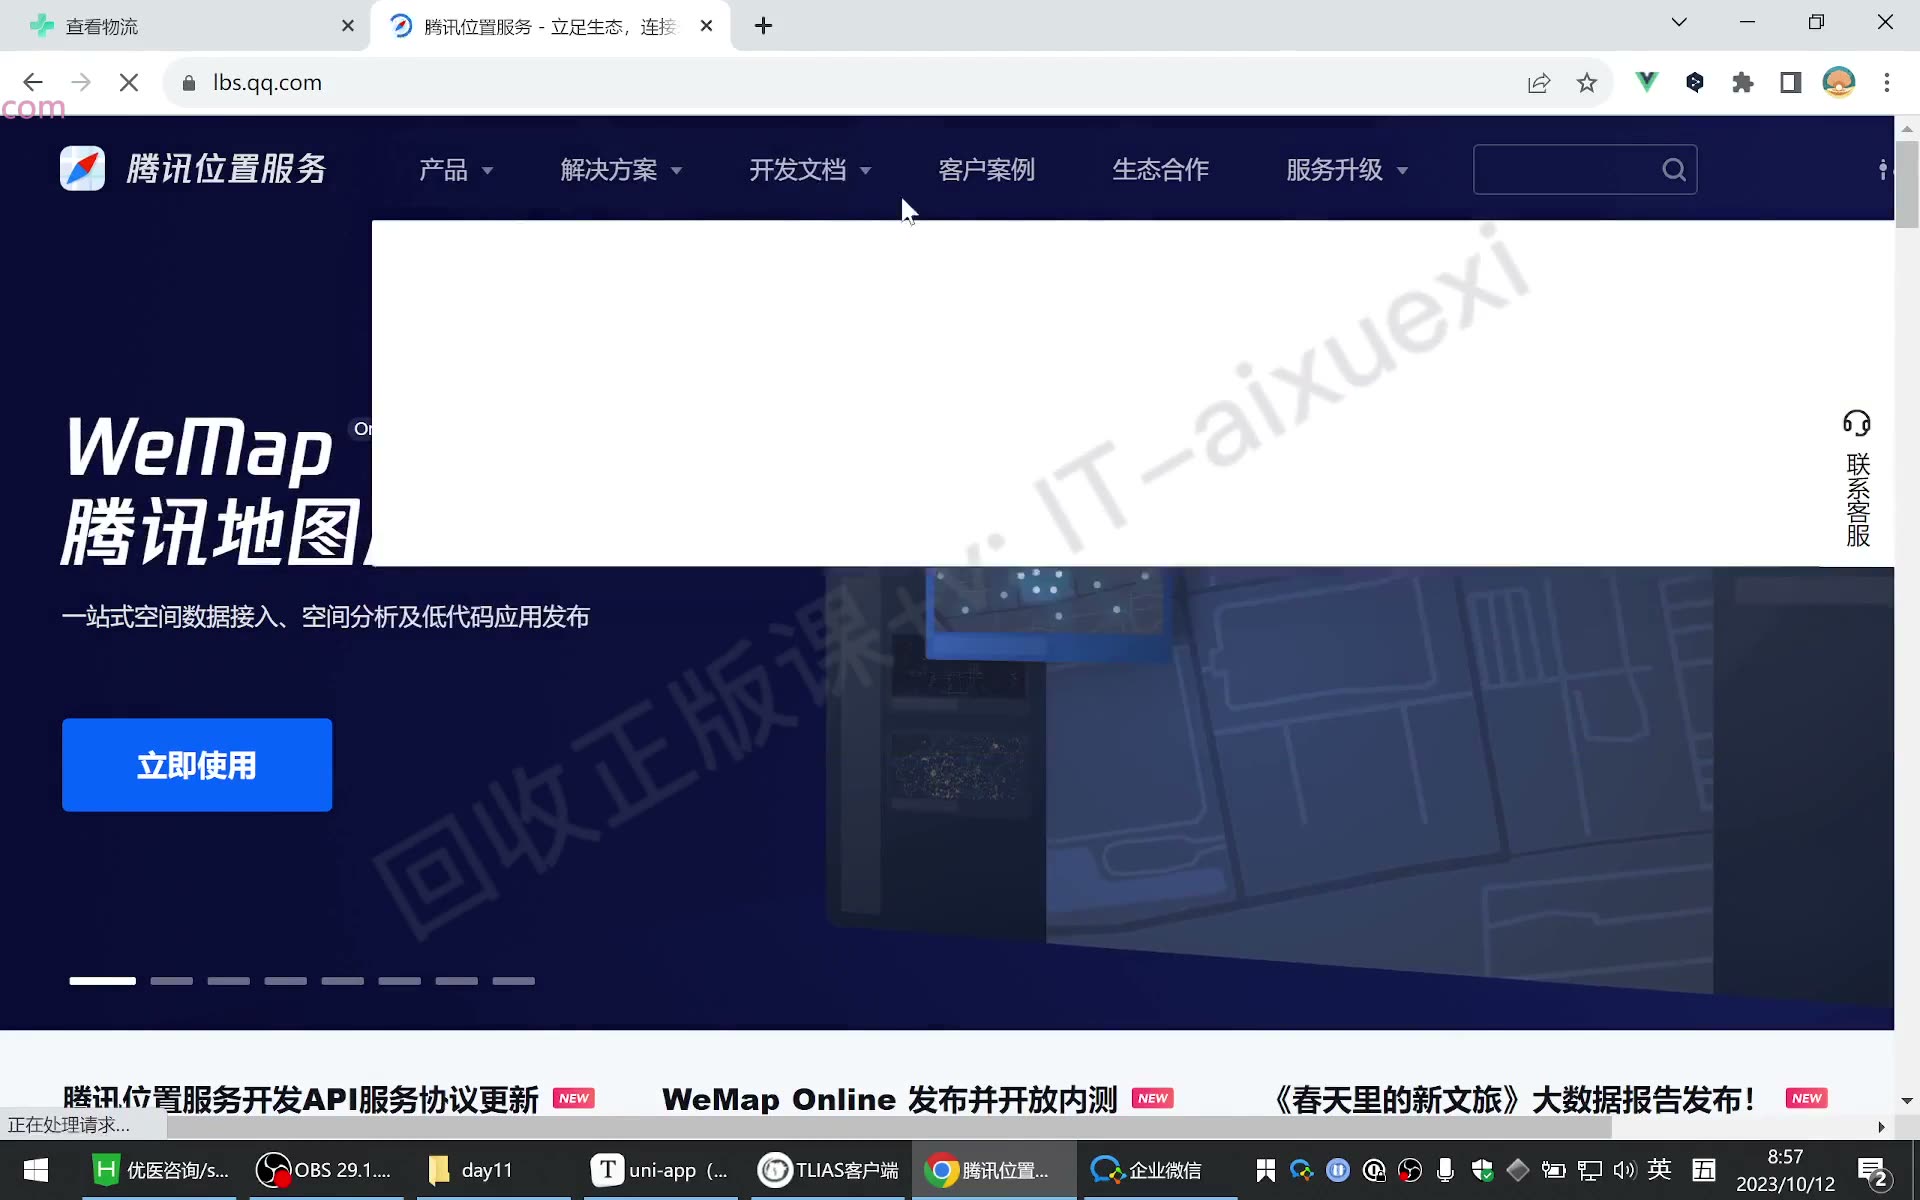Screen dimensions: 1920x1200
Task: Stop page loading with the X button
Action: tap(129, 83)
